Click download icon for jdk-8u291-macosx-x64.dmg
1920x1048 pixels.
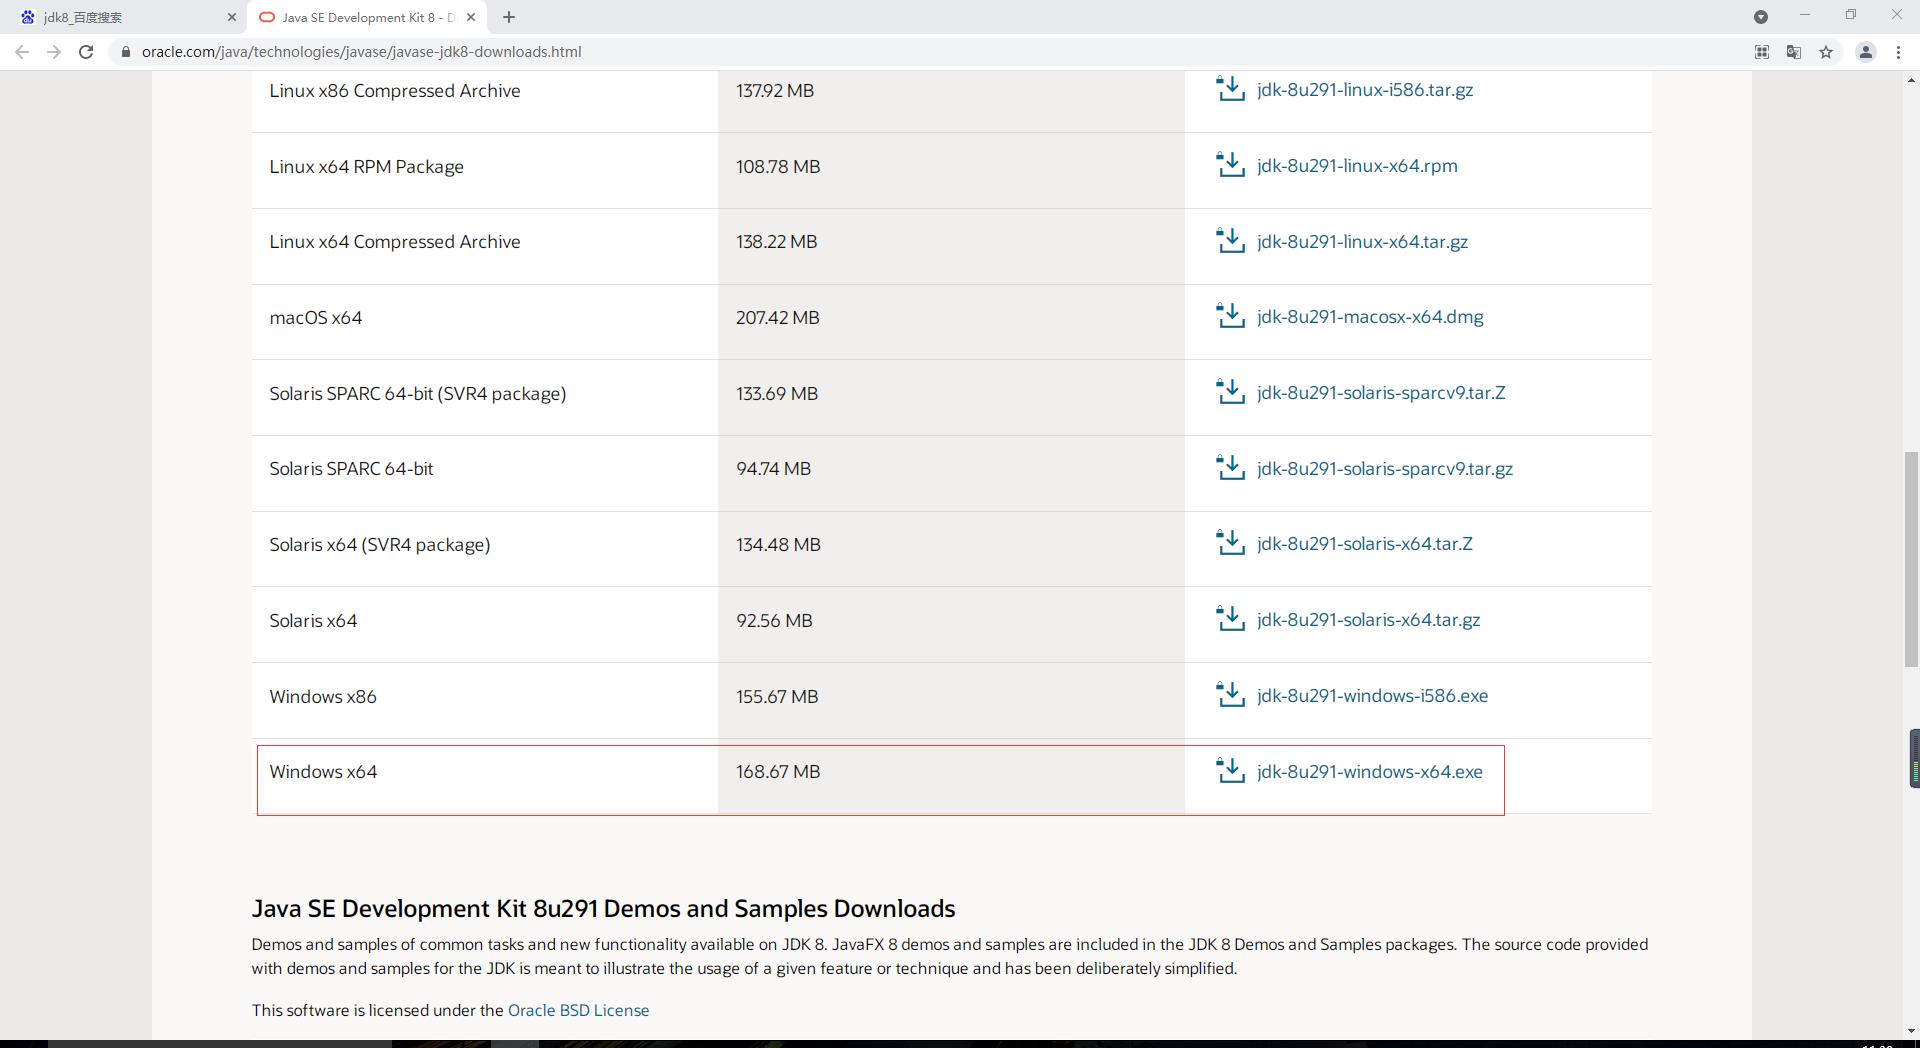click(x=1230, y=316)
